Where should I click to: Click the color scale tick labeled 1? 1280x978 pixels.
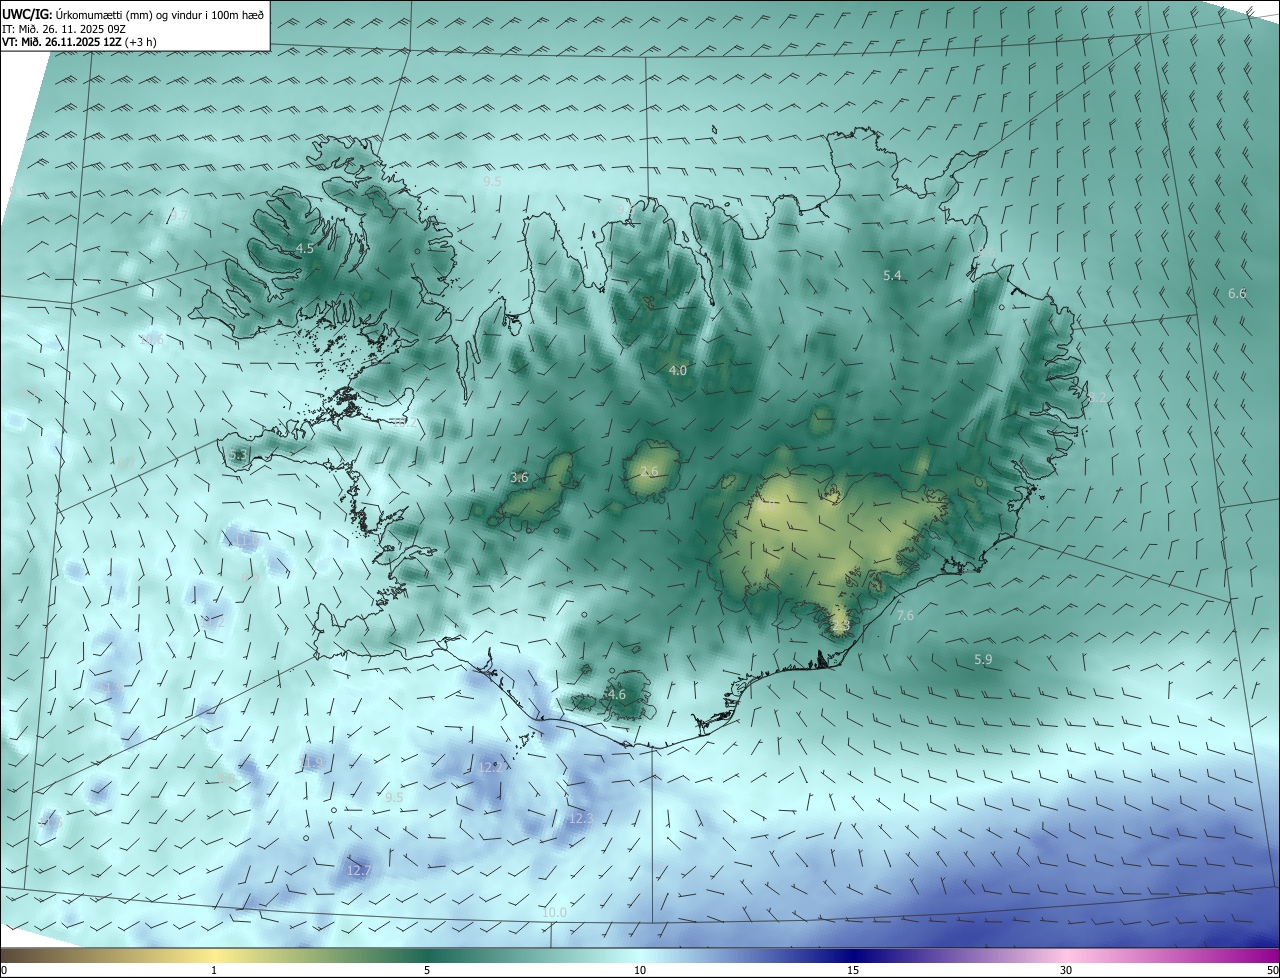coord(214,970)
